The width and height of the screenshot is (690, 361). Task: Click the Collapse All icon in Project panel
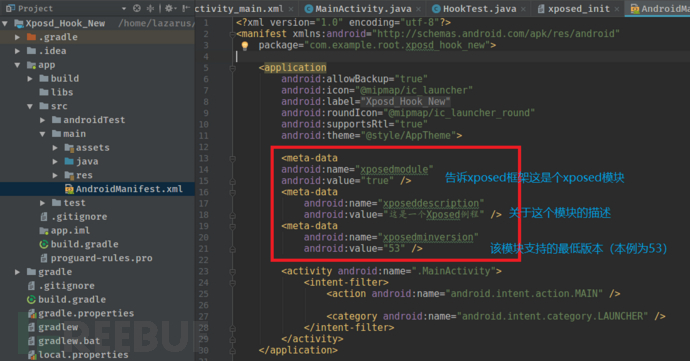coord(150,8)
